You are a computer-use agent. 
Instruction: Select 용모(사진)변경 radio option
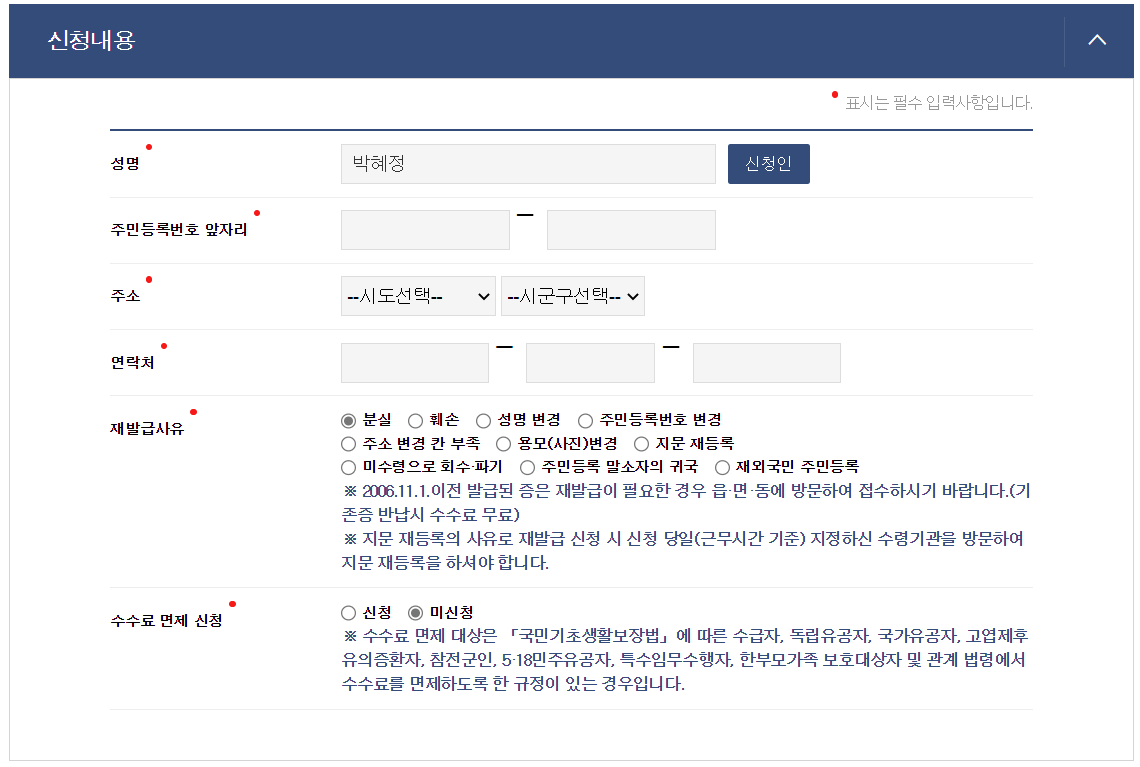[503, 443]
